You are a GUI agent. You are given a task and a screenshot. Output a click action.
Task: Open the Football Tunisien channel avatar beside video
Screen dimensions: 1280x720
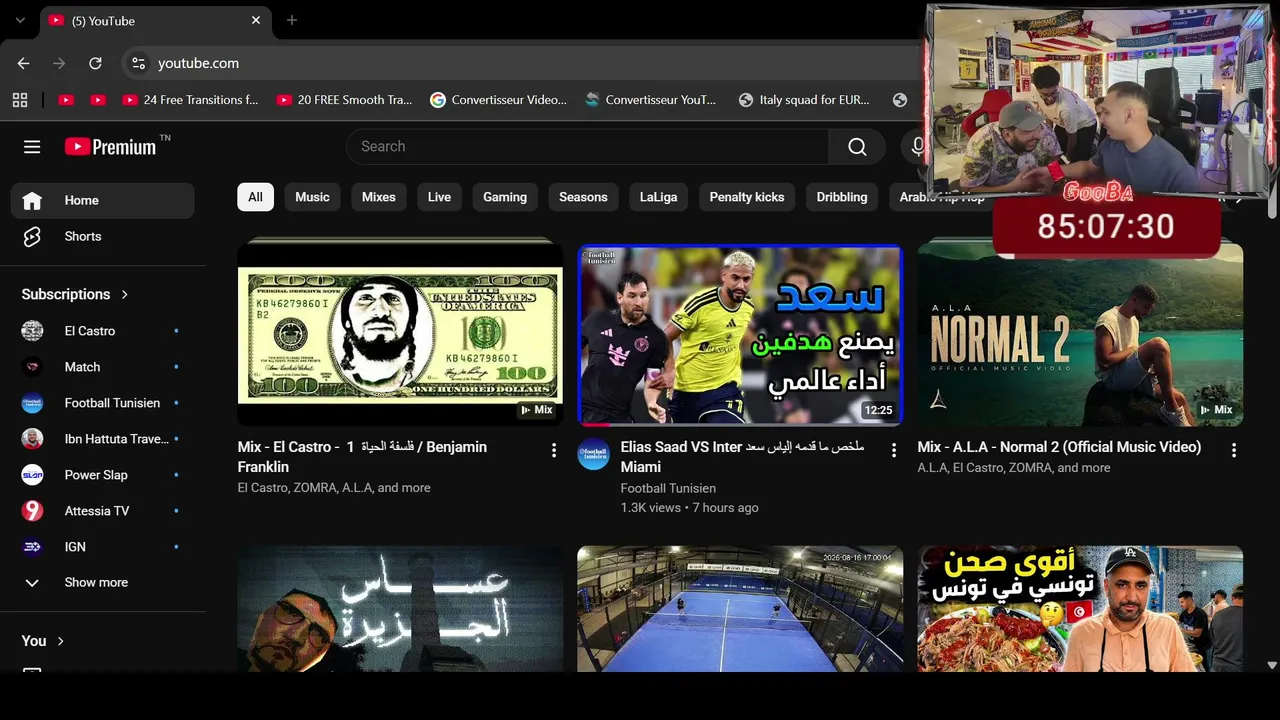coord(593,454)
